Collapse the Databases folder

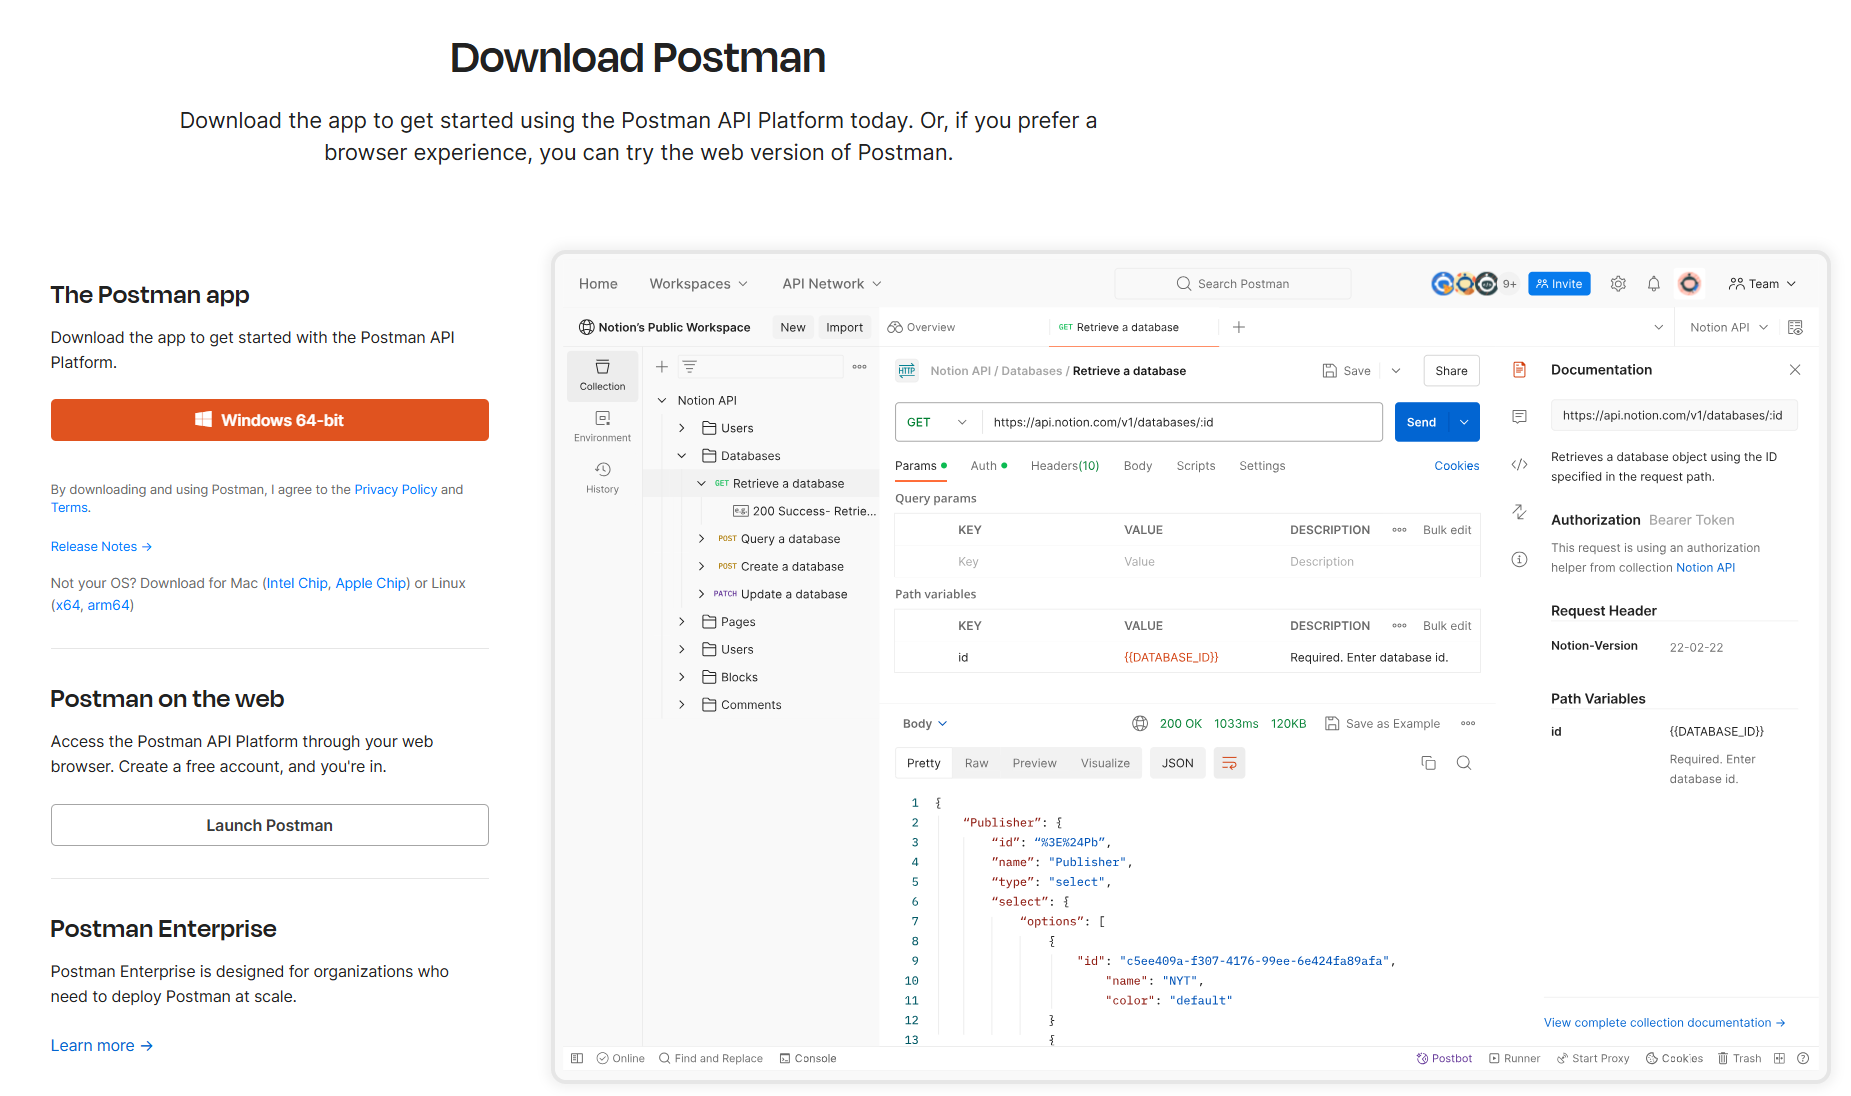[681, 456]
